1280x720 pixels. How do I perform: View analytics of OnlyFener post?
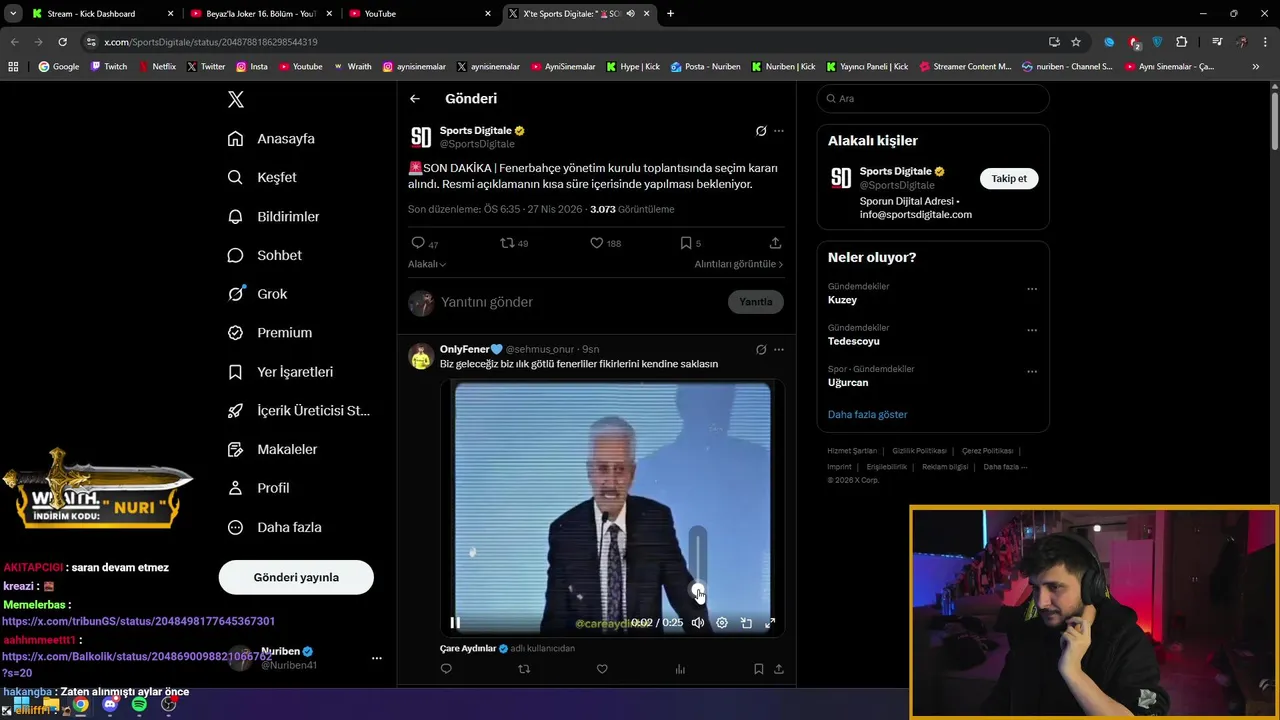pyautogui.click(x=680, y=669)
